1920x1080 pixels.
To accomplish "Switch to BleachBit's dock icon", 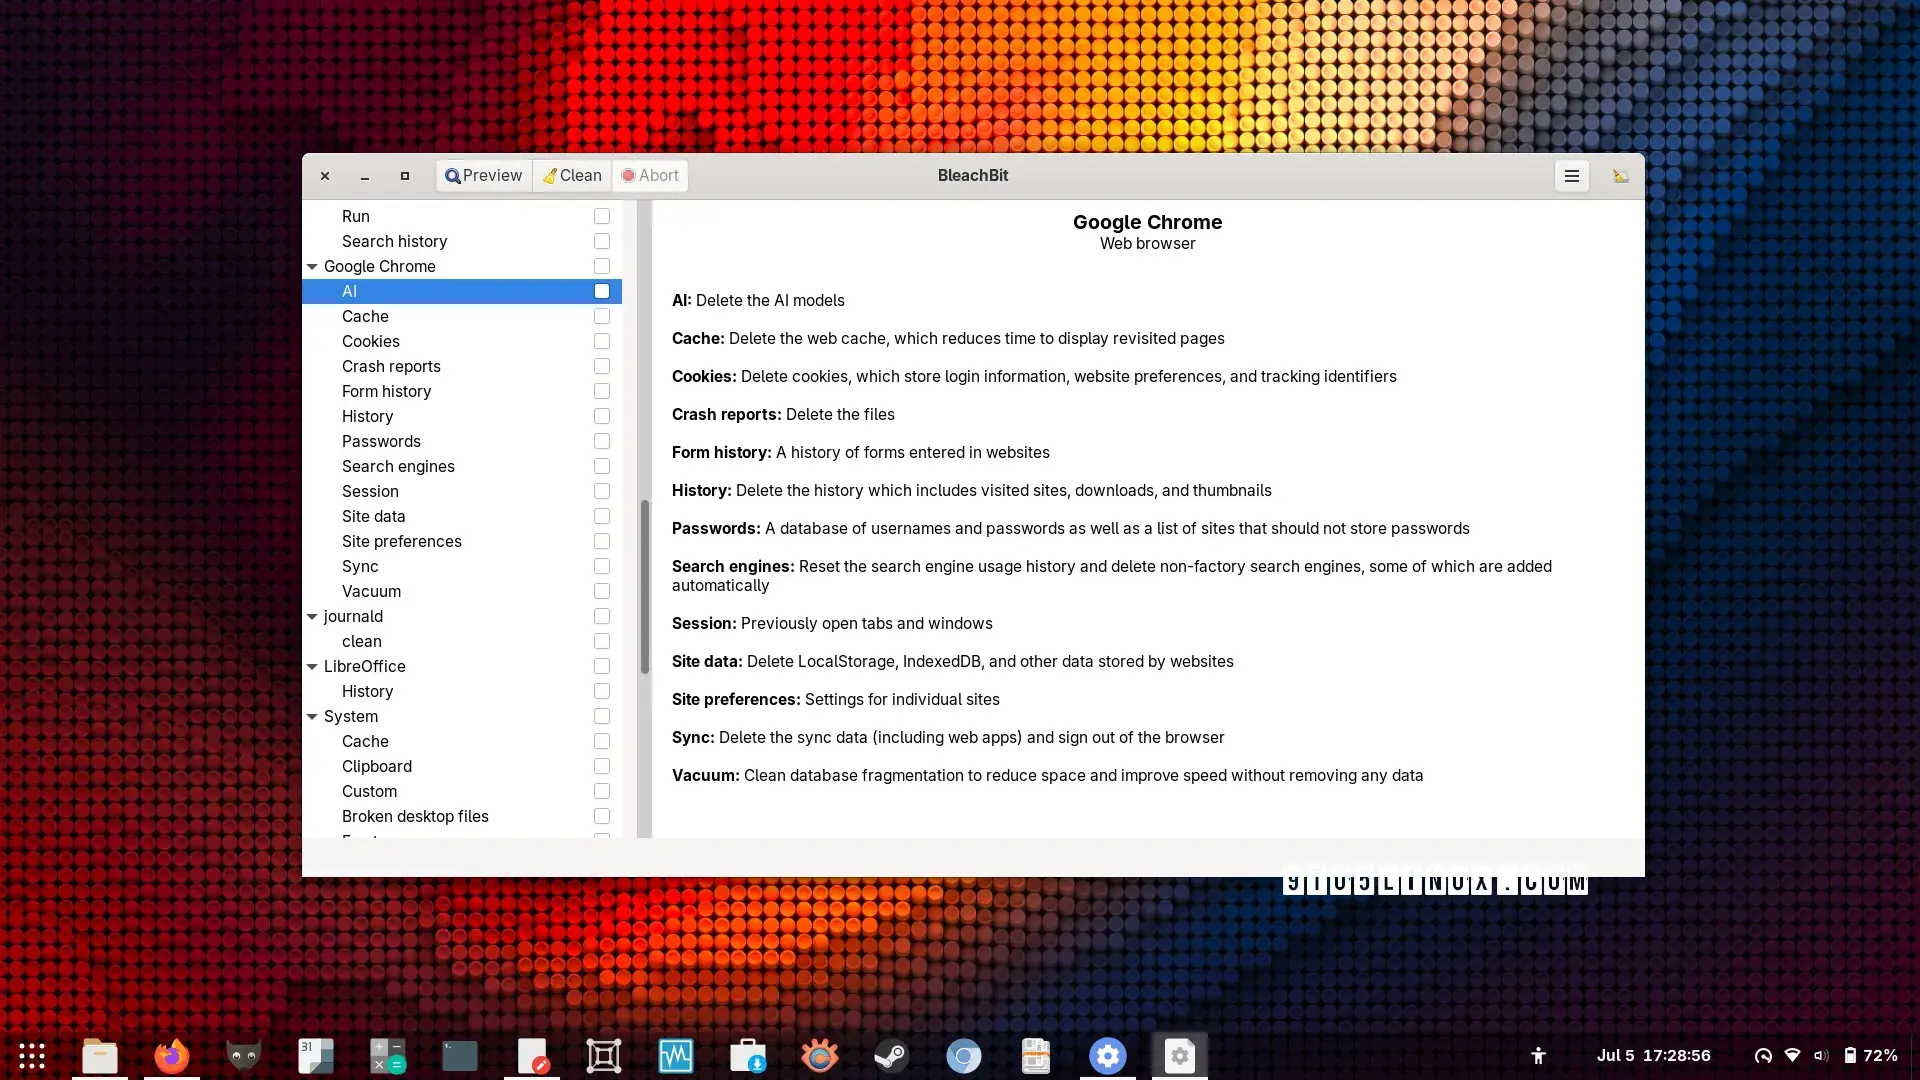I will point(1180,1056).
